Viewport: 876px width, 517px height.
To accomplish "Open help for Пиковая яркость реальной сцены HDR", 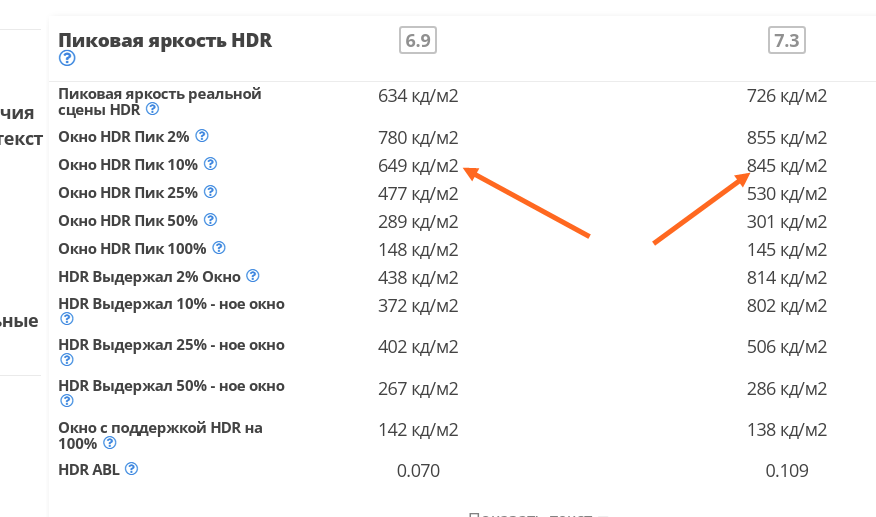I will 152,109.
